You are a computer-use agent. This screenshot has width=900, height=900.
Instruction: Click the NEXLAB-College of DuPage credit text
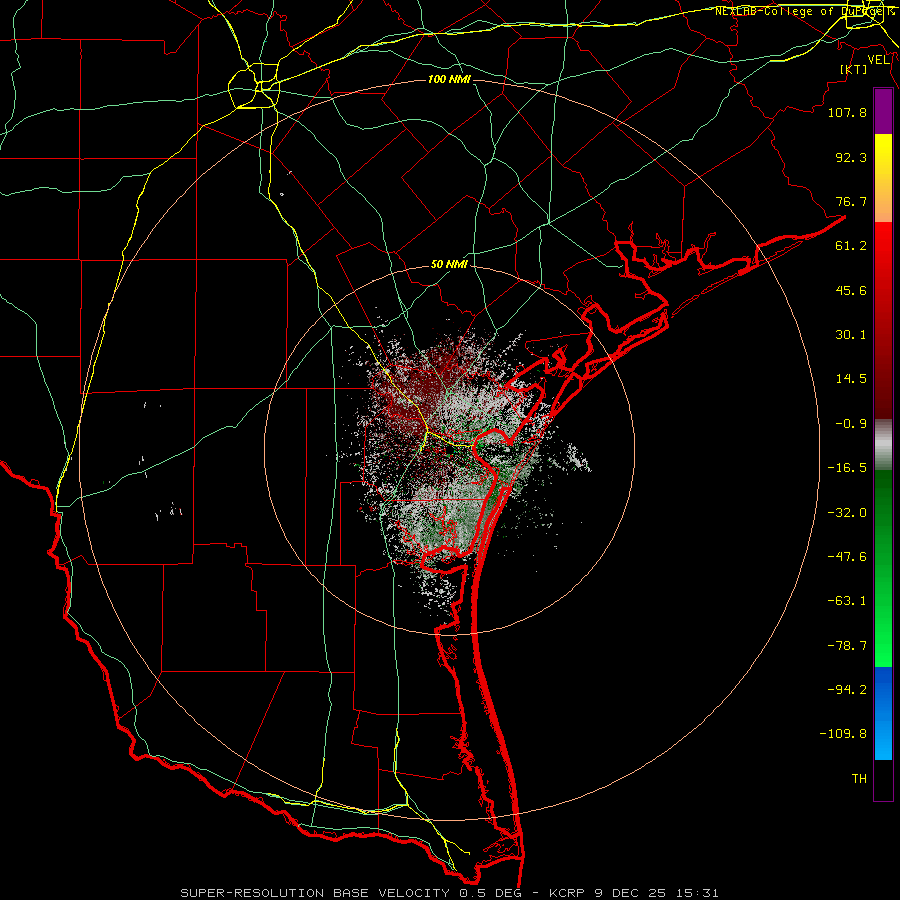point(804,11)
